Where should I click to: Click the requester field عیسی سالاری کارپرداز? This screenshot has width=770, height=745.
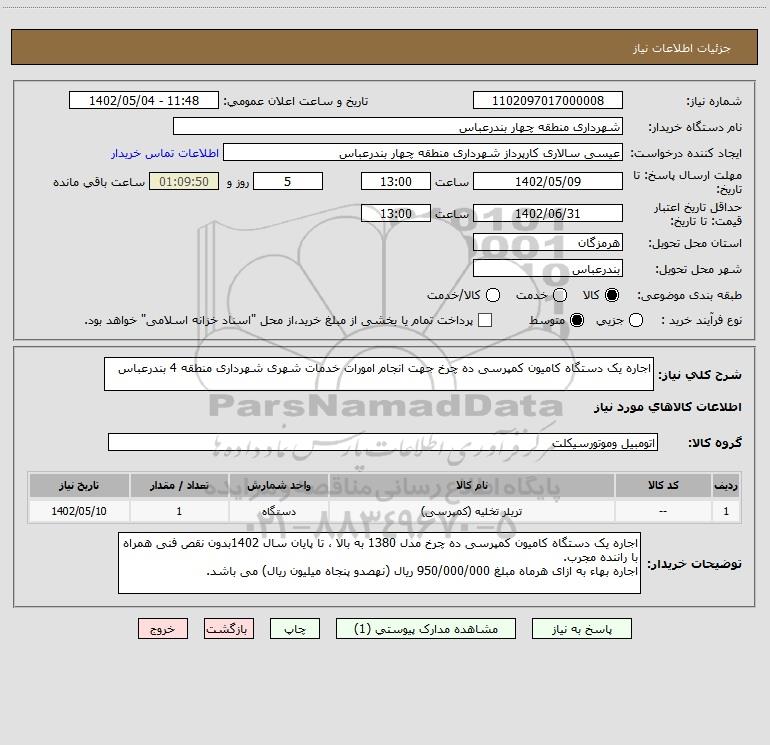point(423,152)
